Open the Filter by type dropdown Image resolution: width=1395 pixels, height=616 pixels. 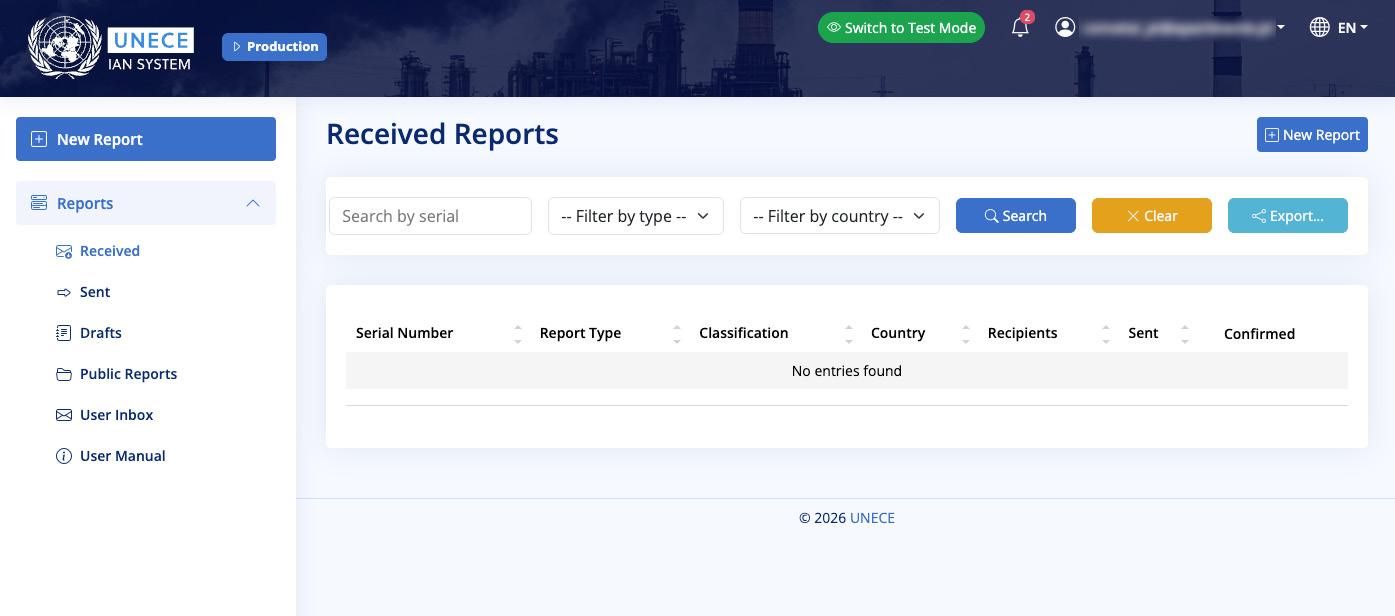636,216
